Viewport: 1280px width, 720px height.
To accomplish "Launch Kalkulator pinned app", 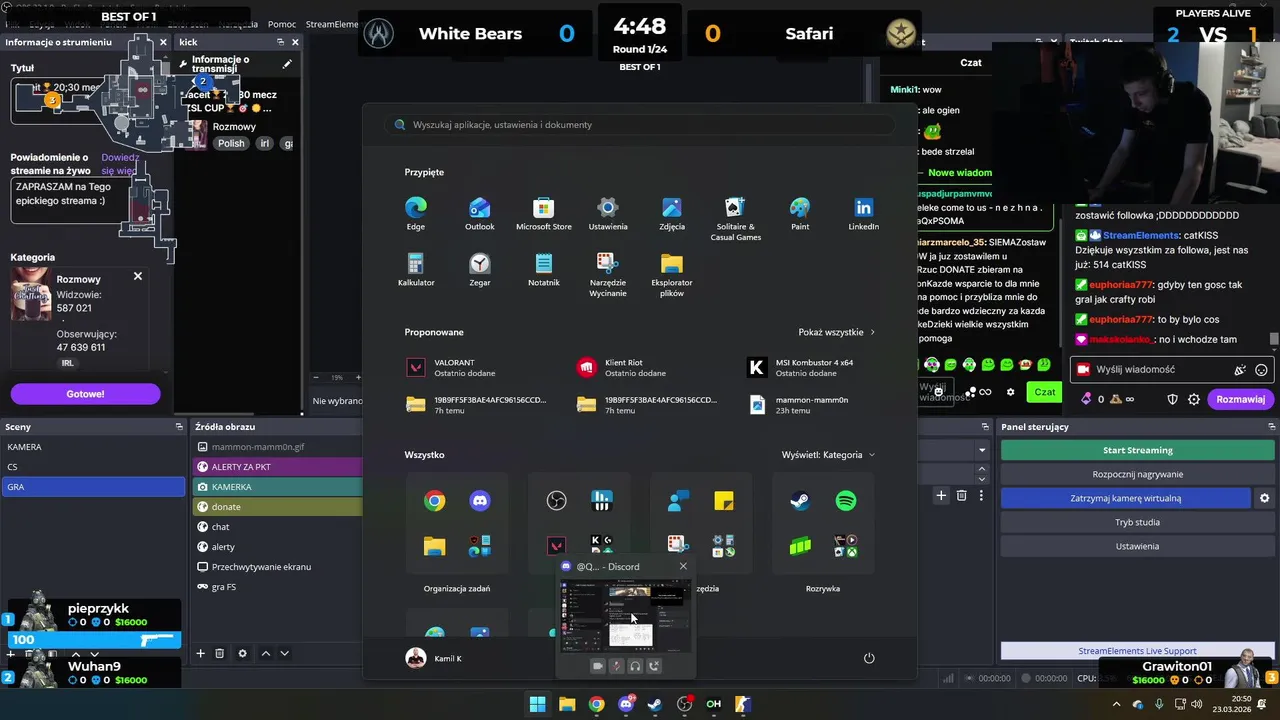I will [416, 270].
